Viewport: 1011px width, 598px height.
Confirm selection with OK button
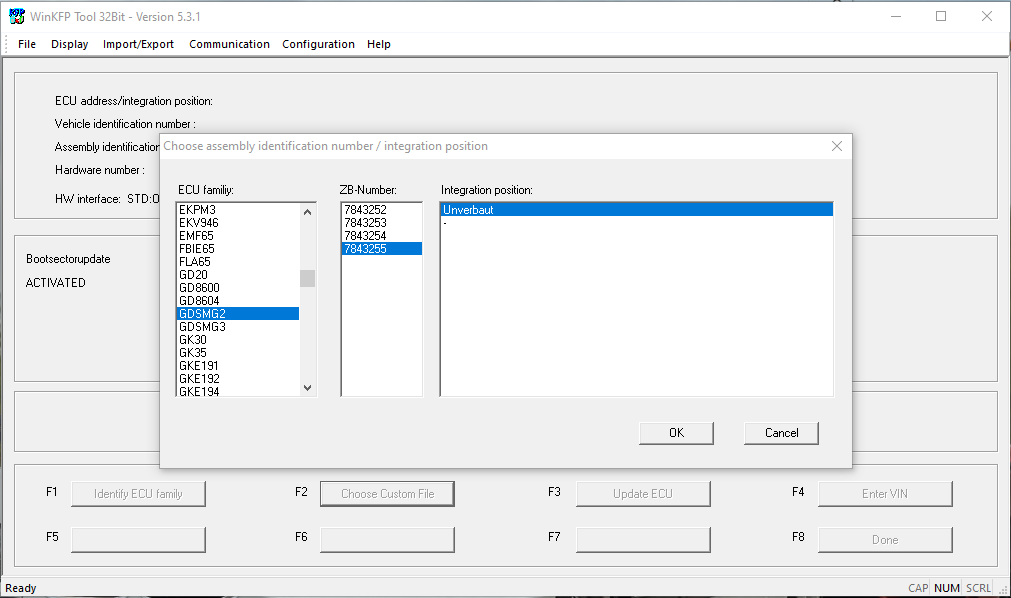676,433
